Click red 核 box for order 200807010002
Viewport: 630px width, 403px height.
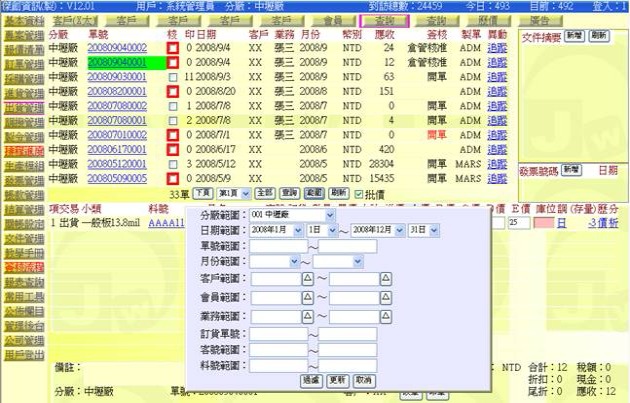click(173, 134)
